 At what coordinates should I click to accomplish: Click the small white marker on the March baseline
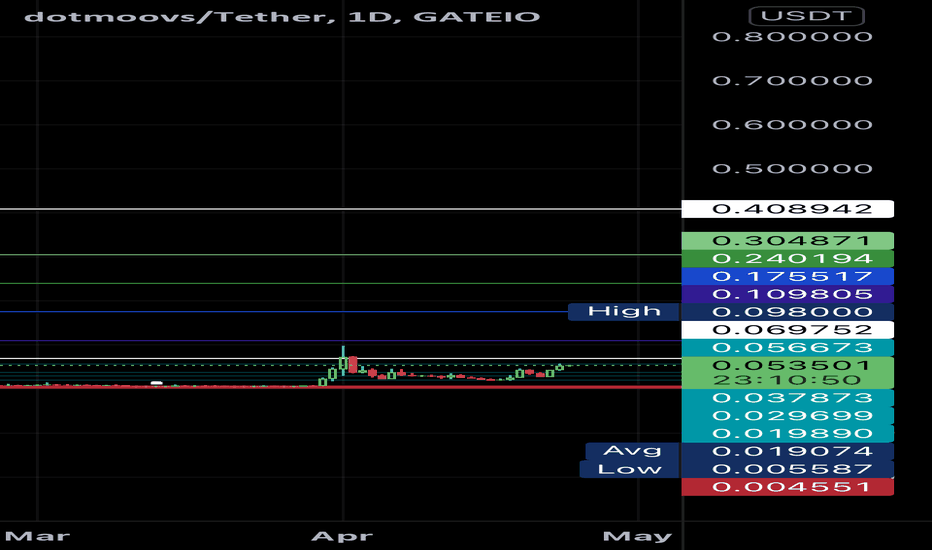pyautogui.click(x=156, y=383)
